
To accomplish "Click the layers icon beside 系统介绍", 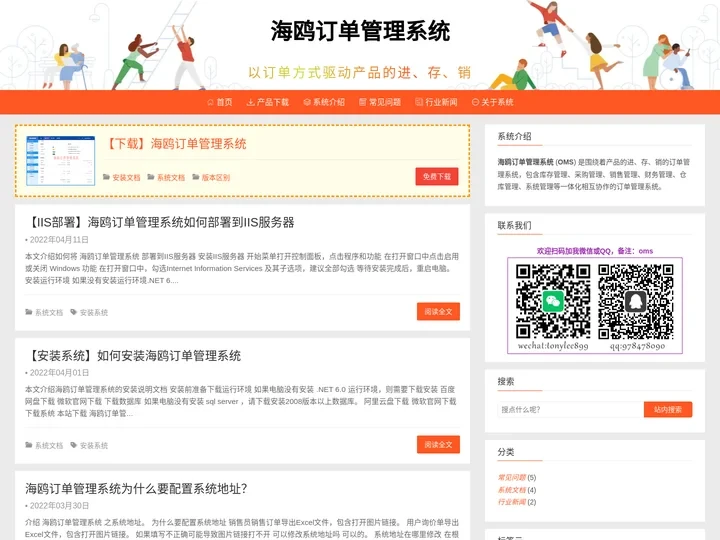I will (307, 102).
